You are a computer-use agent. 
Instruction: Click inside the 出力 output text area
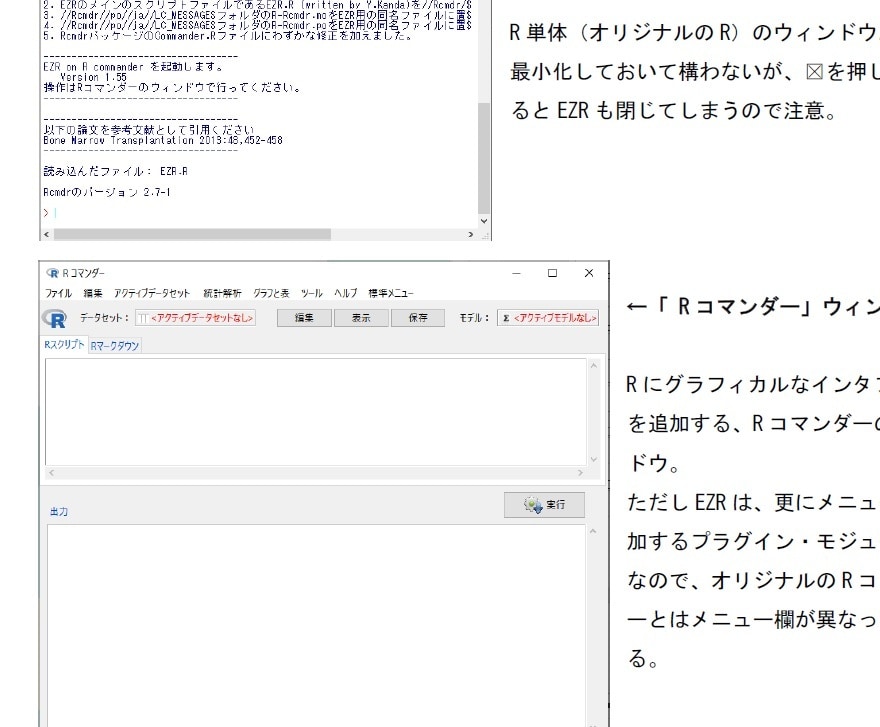click(315, 625)
